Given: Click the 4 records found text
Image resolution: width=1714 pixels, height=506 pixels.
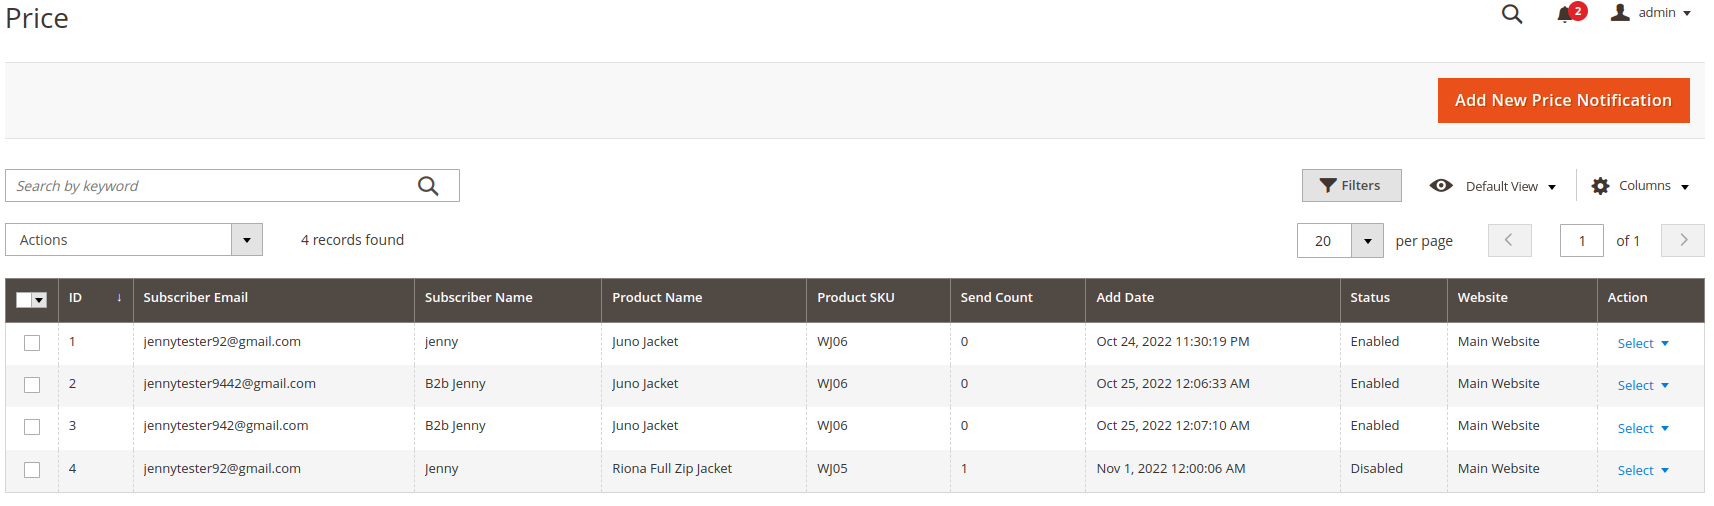Looking at the screenshot, I should pyautogui.click(x=352, y=240).
